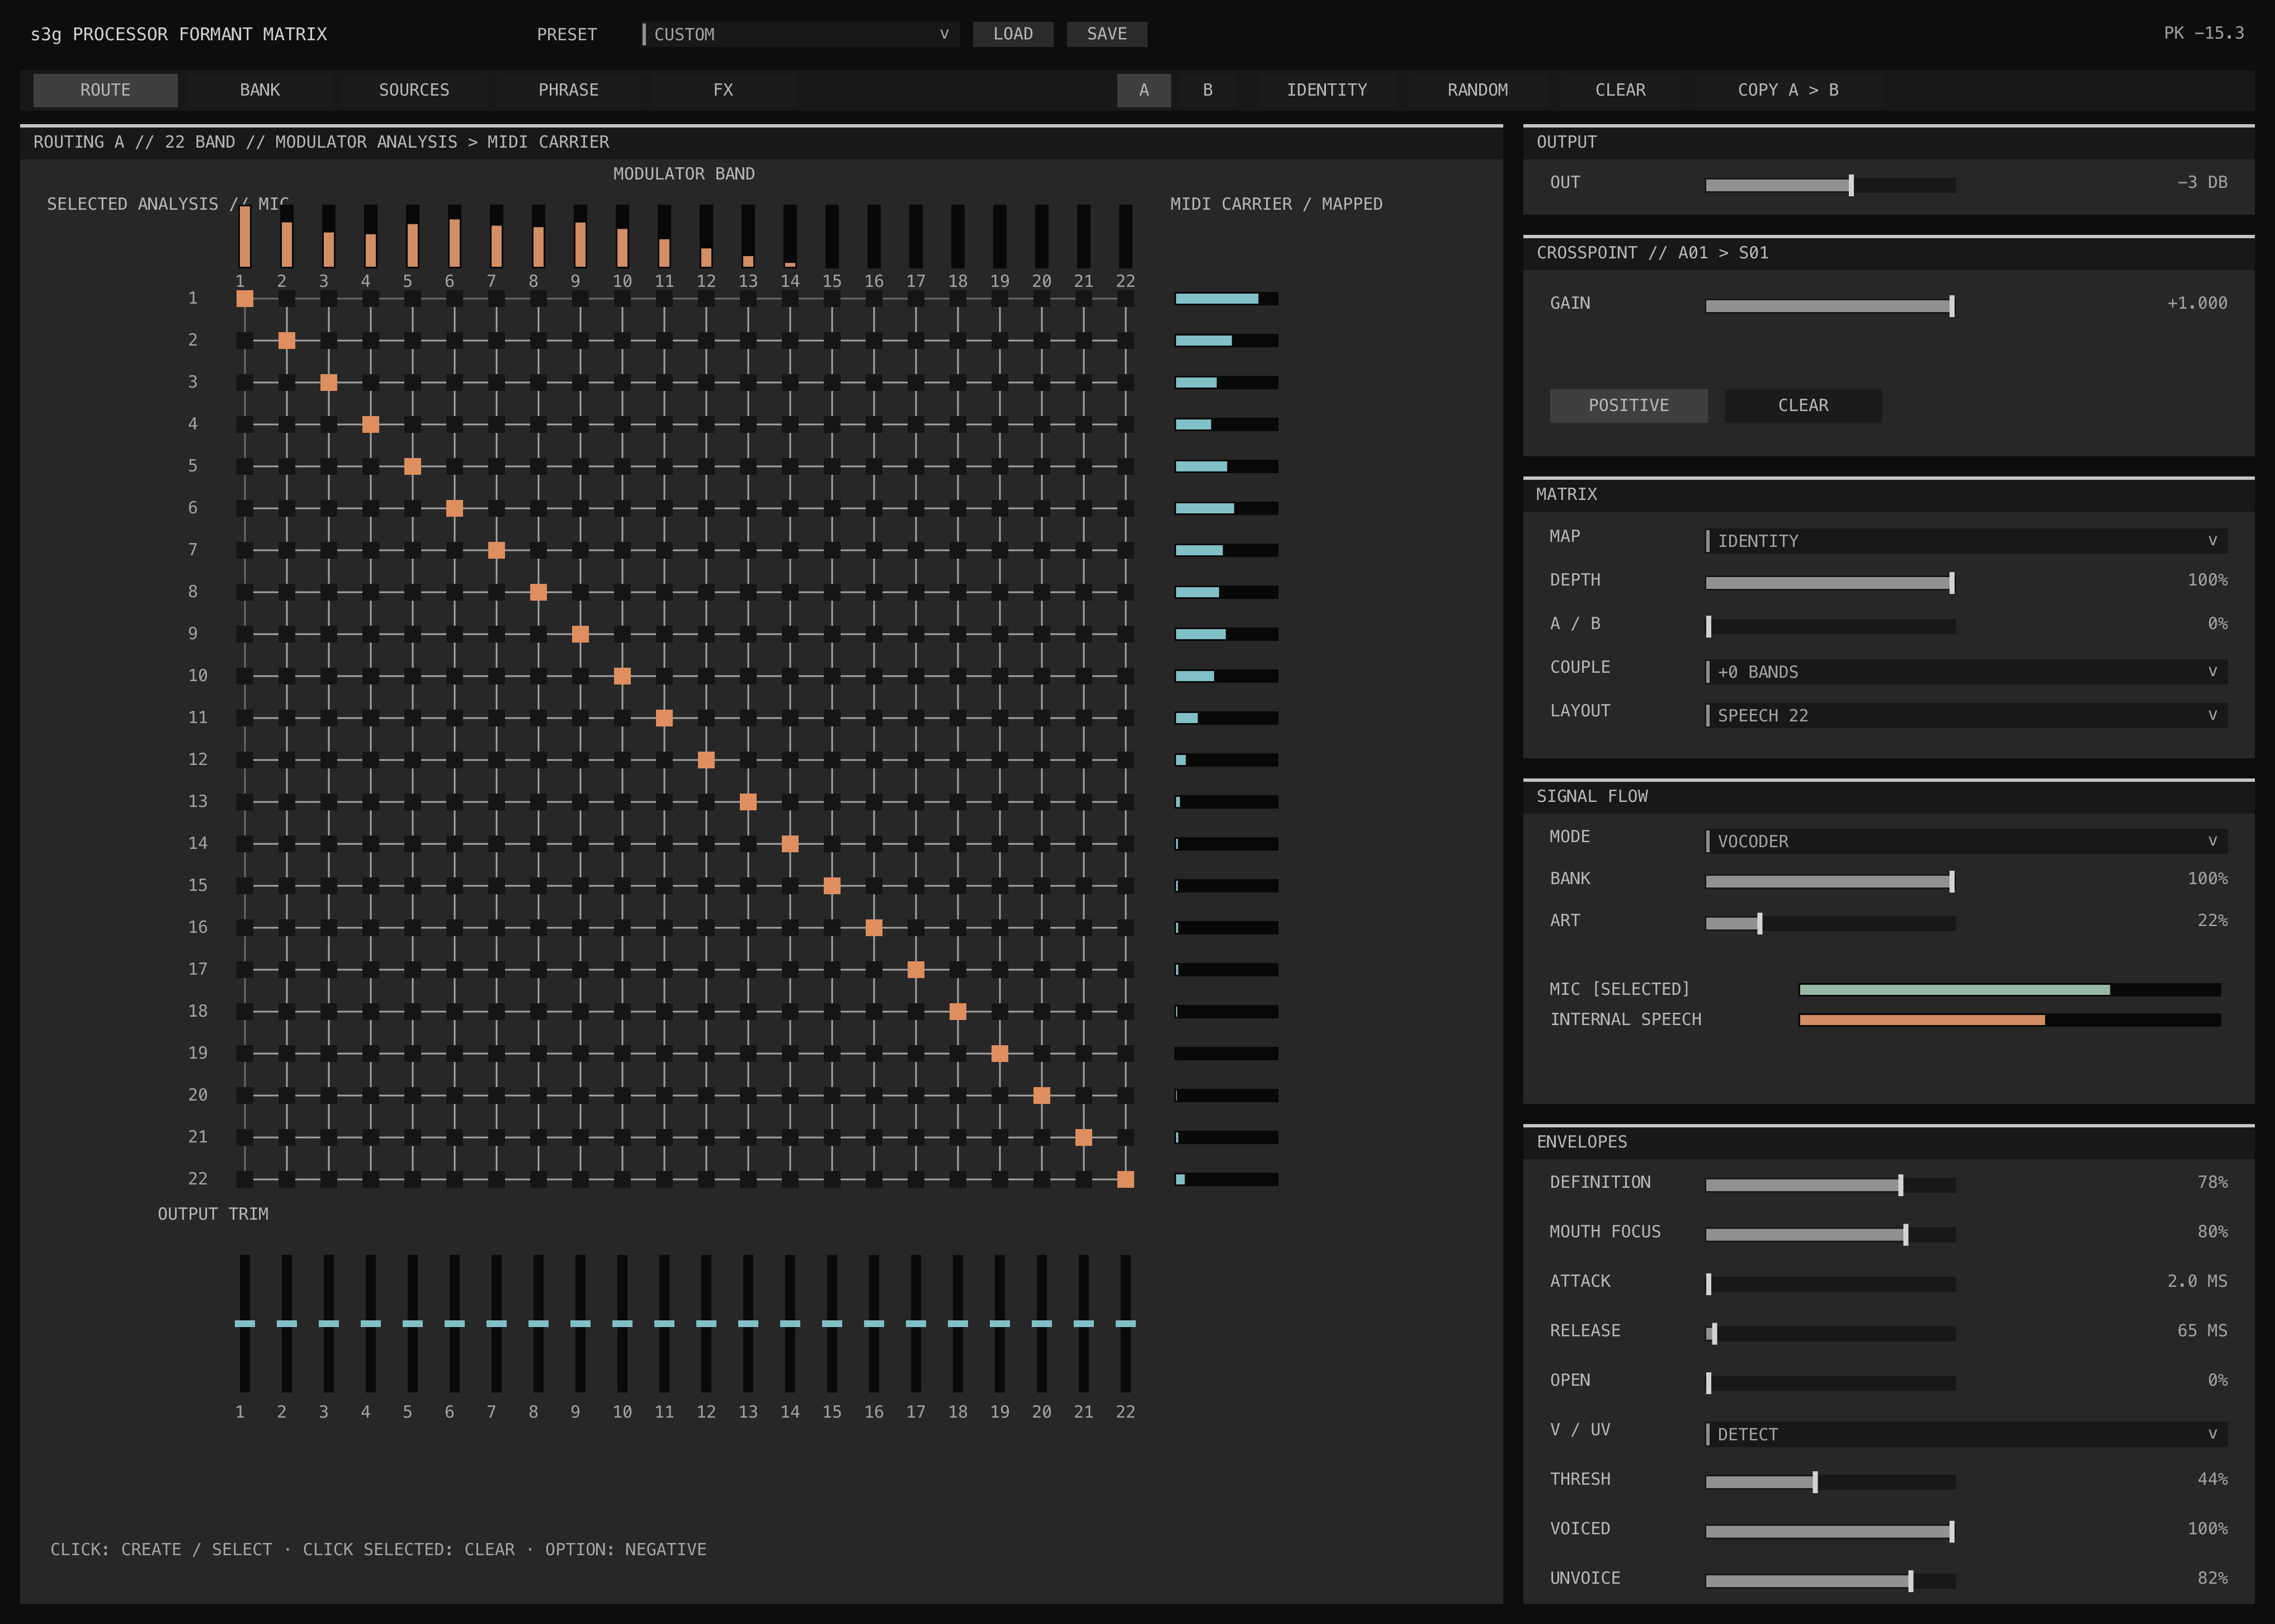2275x1624 pixels.
Task: Adjust the UNVOICE slider at 82%
Action: click(x=1830, y=1581)
